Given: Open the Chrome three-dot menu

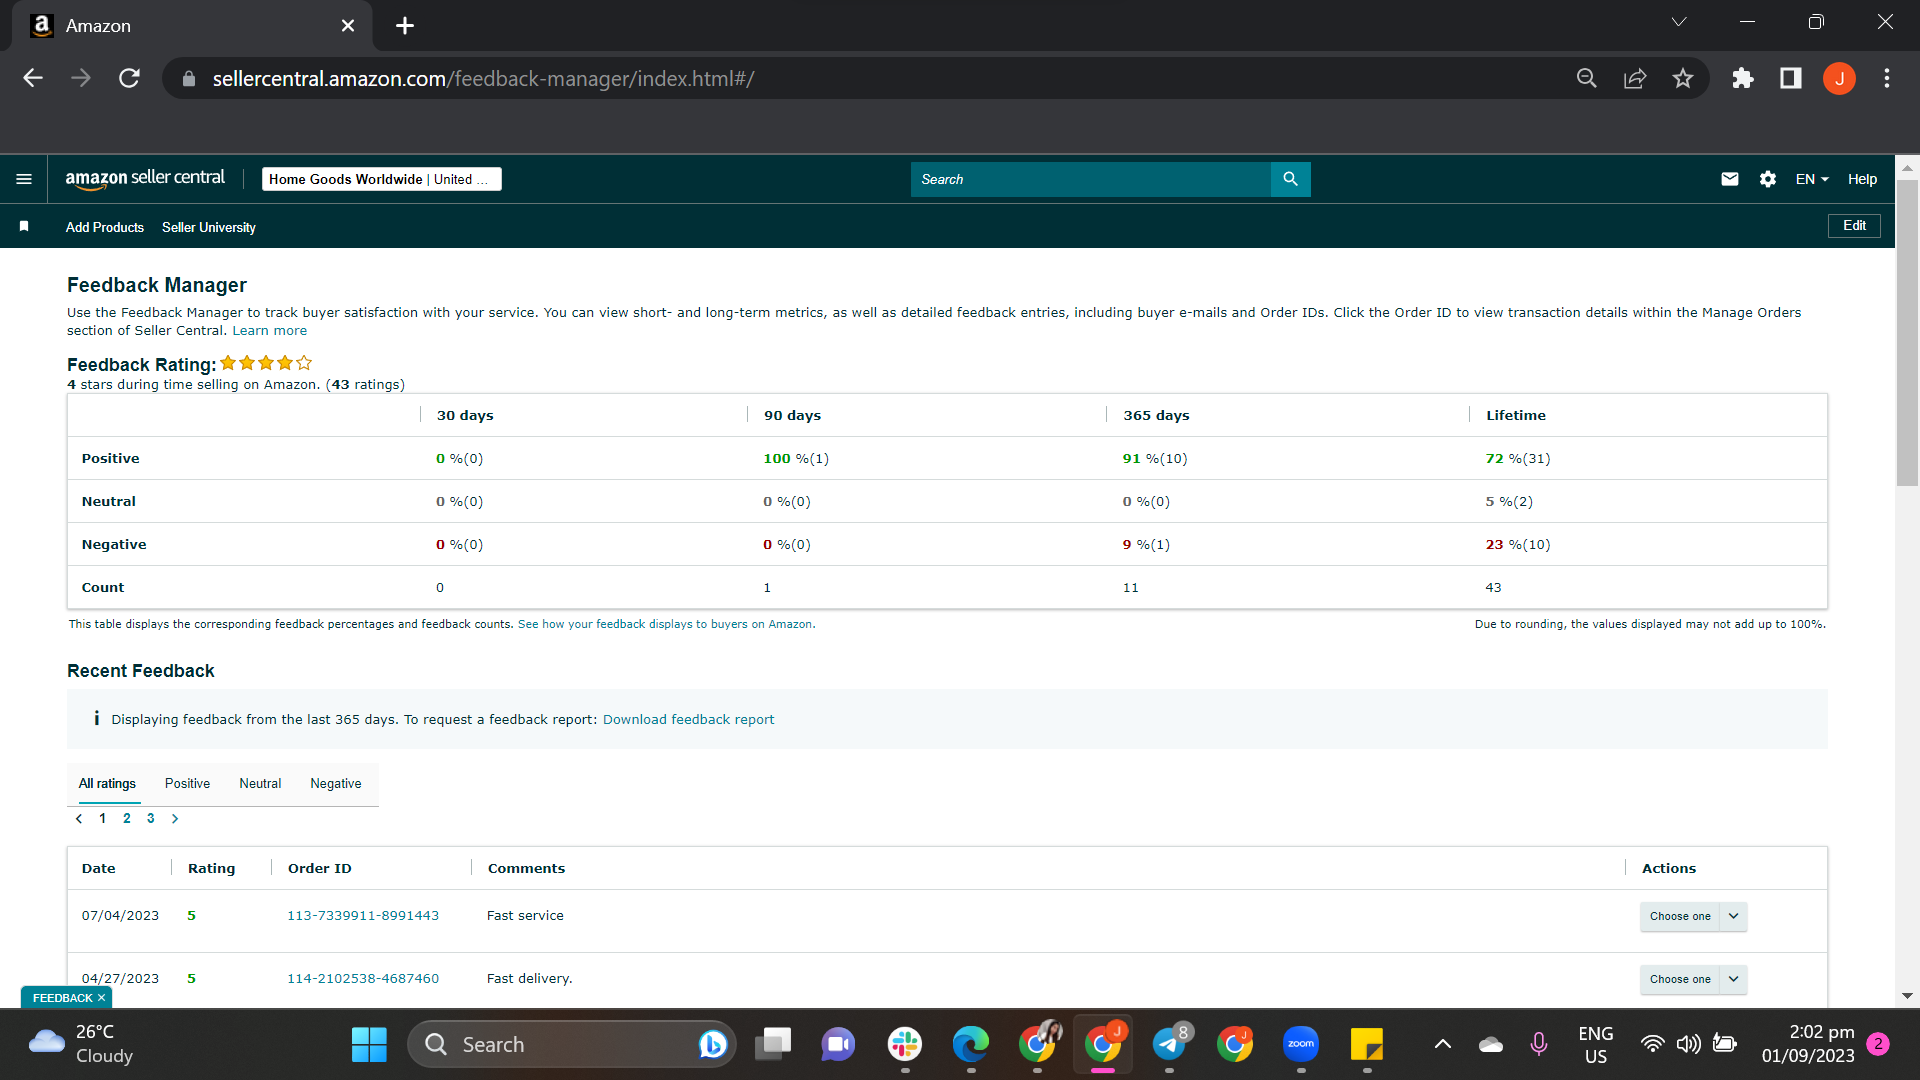Looking at the screenshot, I should [1887, 78].
